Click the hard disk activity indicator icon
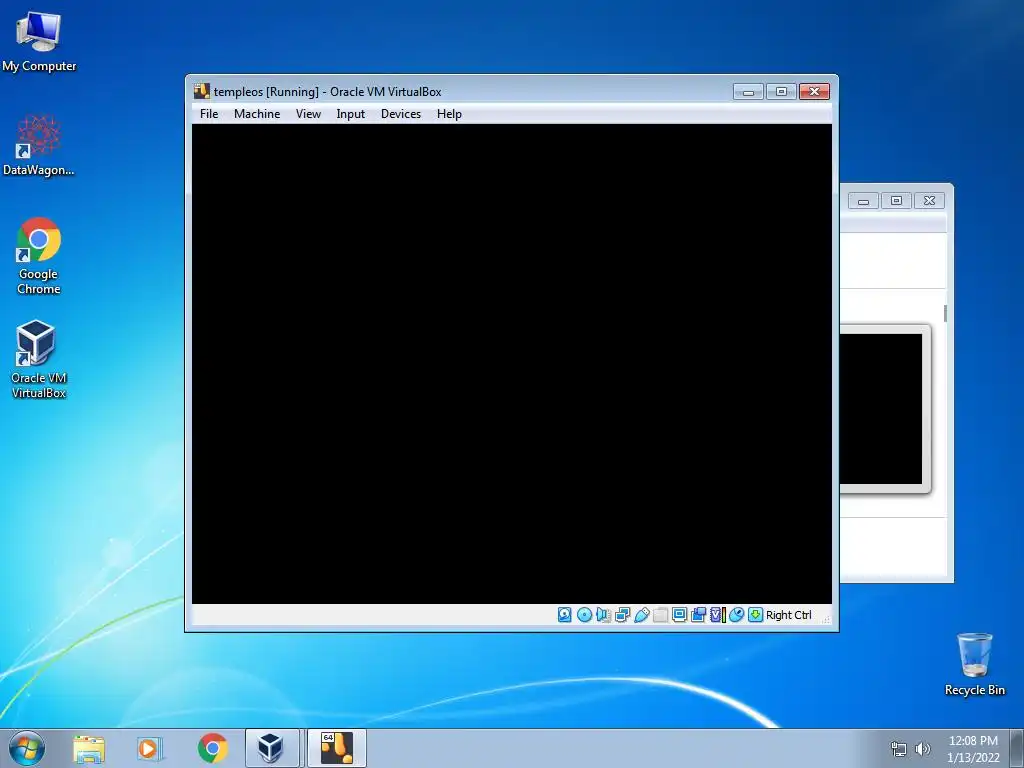This screenshot has width=1024, height=768. [564, 615]
